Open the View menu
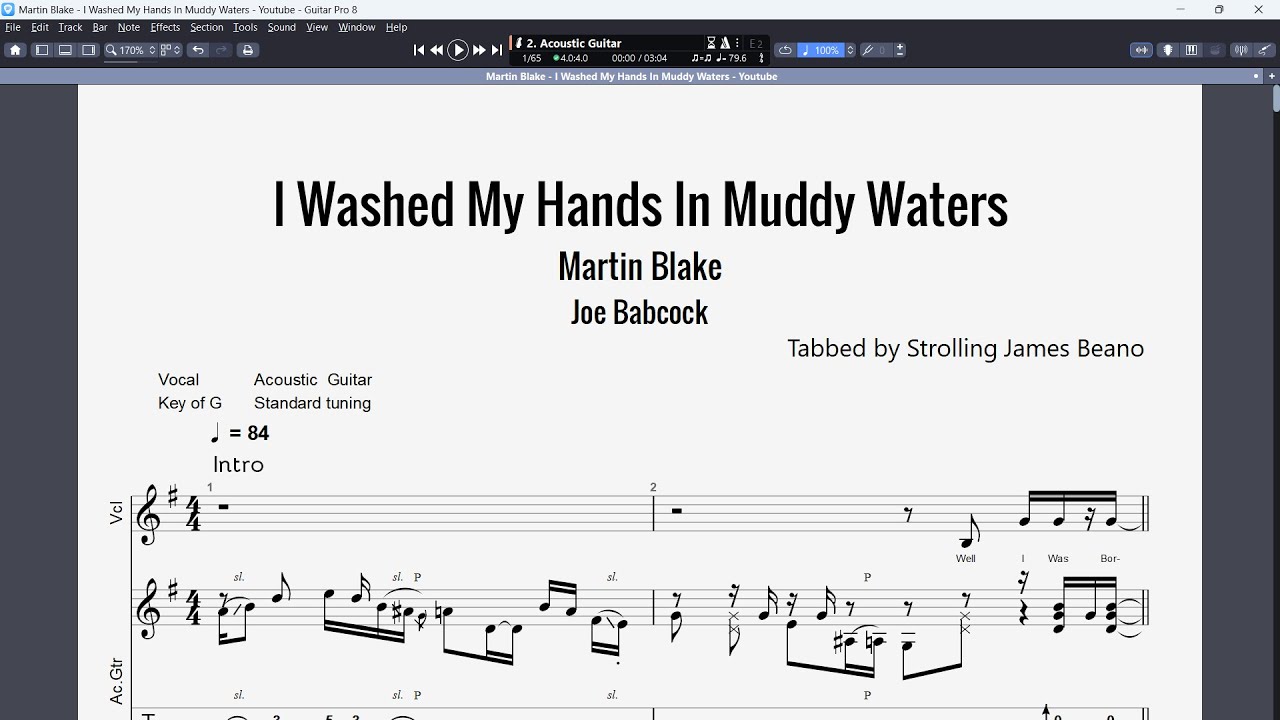Image resolution: width=1280 pixels, height=720 pixels. pos(317,27)
